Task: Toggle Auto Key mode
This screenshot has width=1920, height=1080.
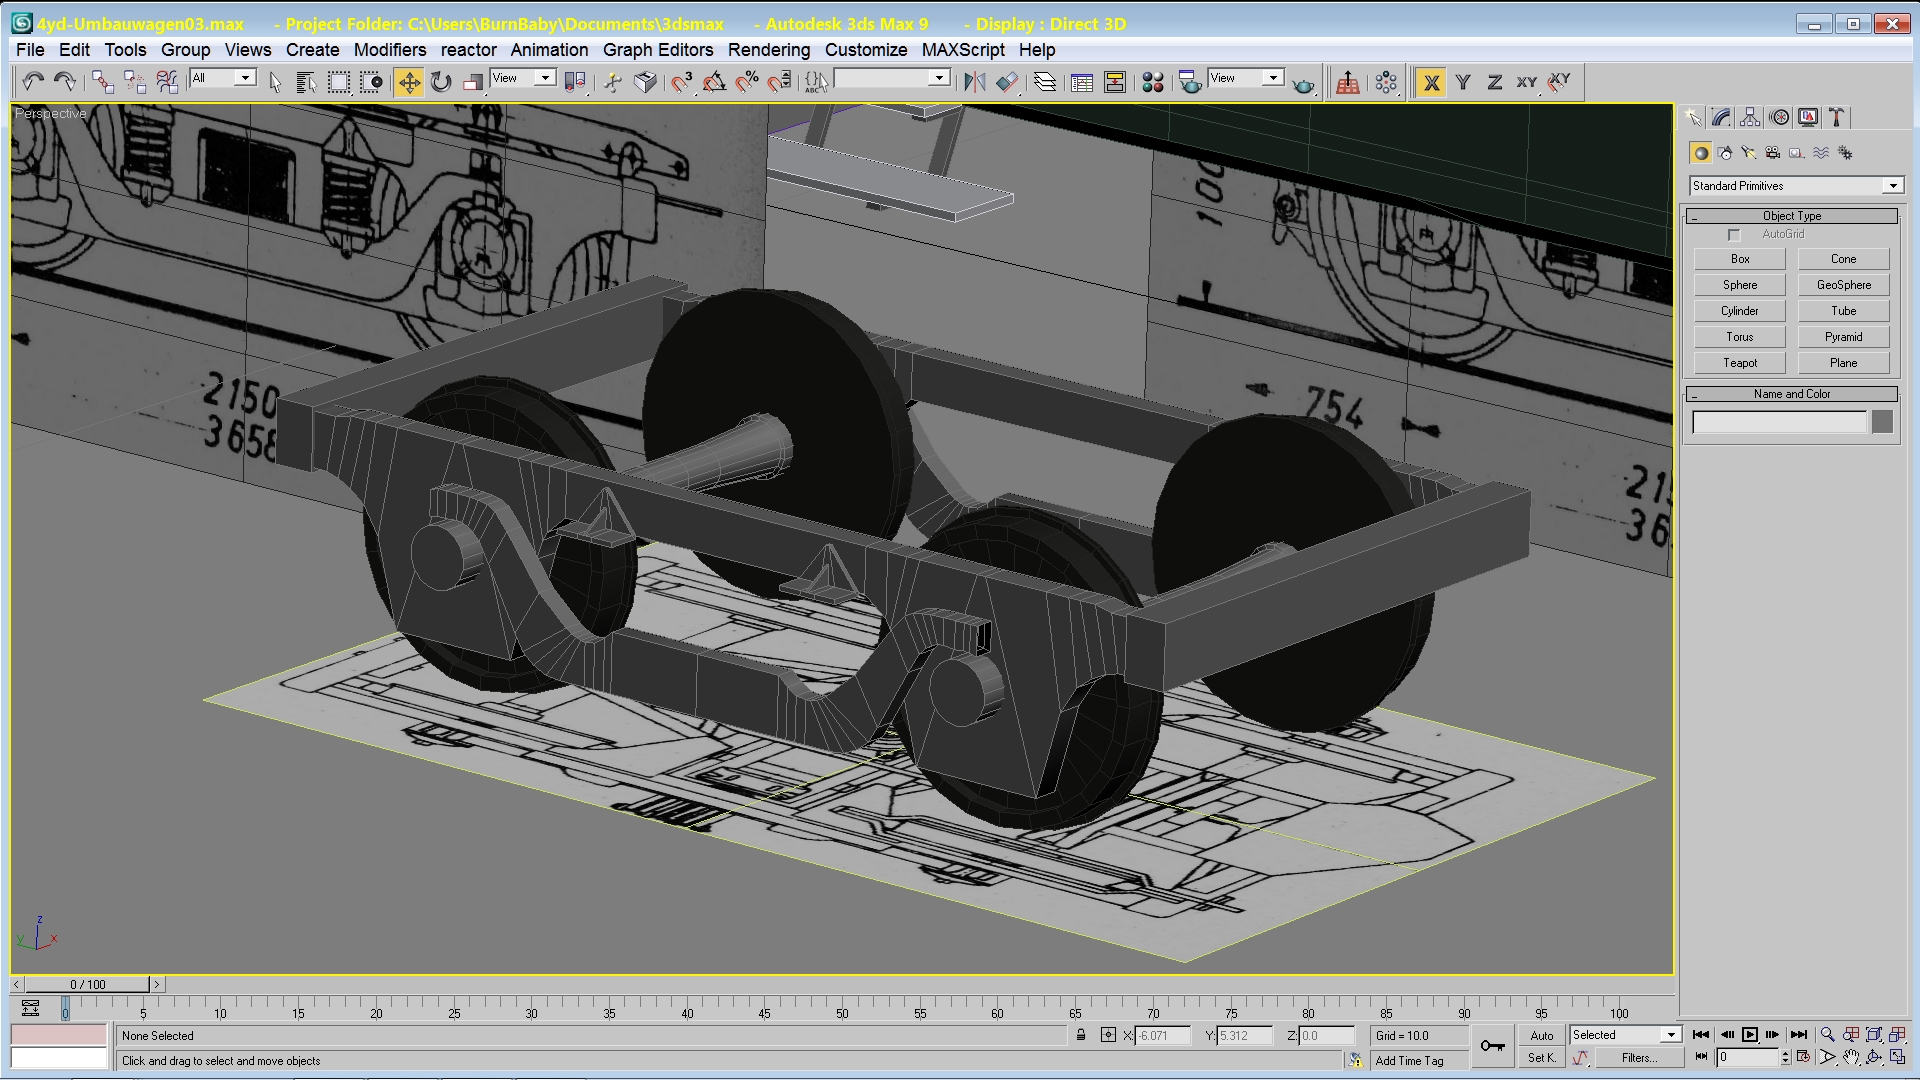Action: (1541, 1036)
